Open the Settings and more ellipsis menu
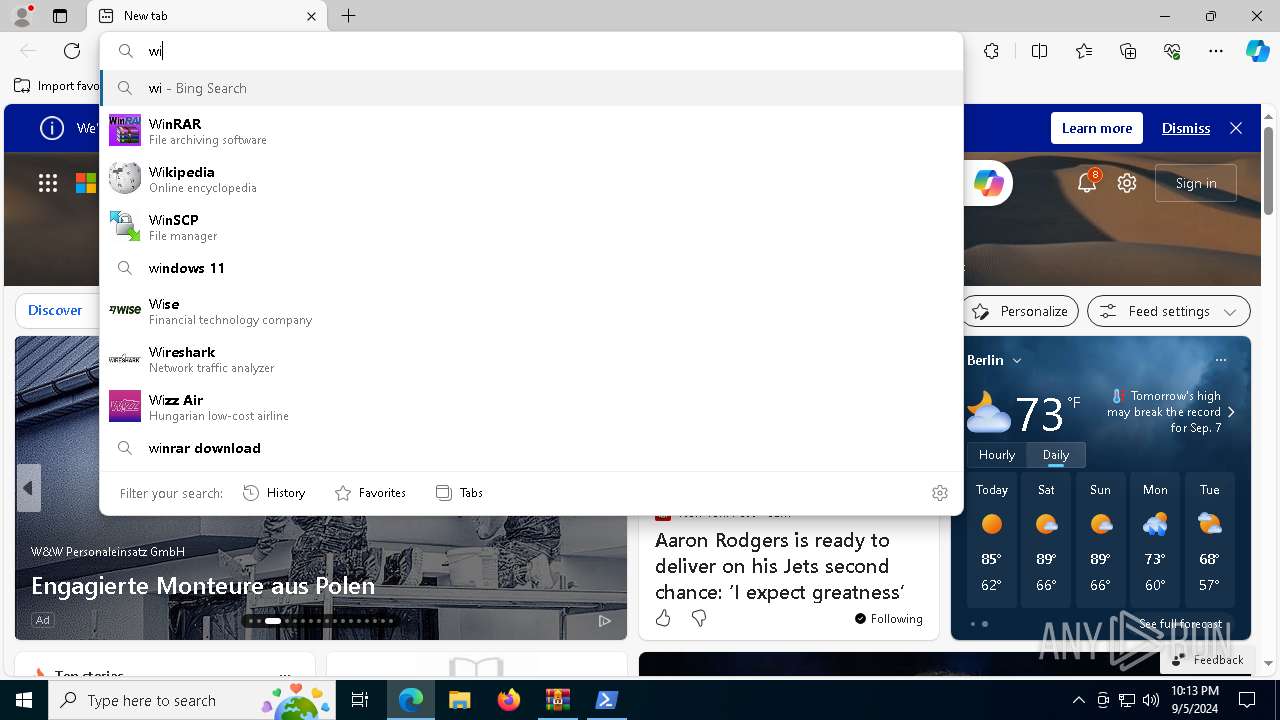 pos(1216,51)
